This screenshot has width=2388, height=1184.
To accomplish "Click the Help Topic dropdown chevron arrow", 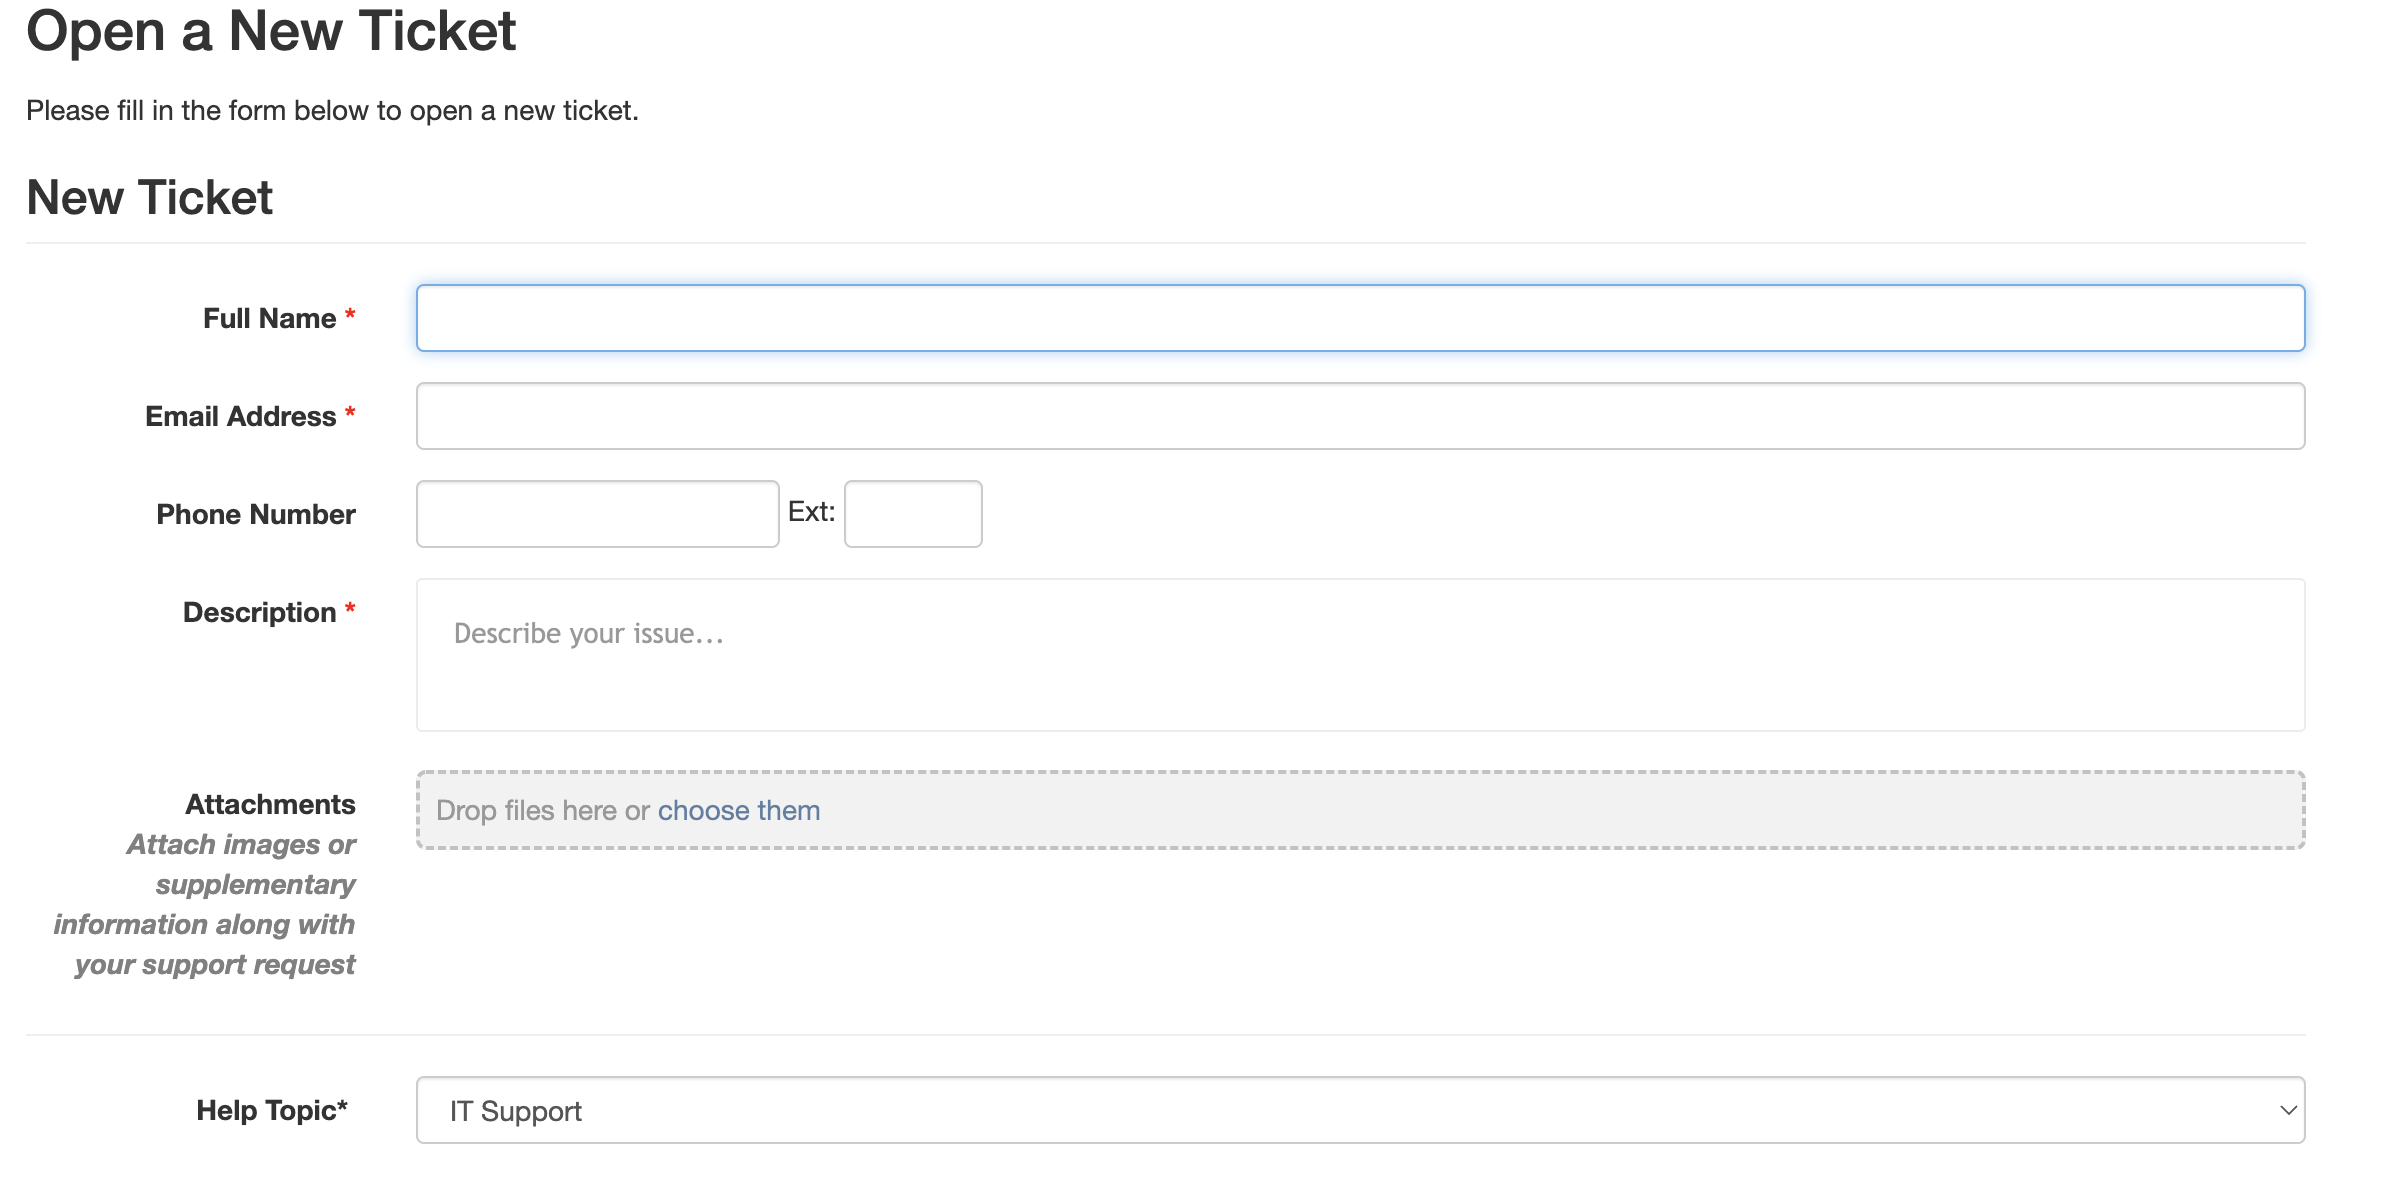I will click(2287, 1110).
